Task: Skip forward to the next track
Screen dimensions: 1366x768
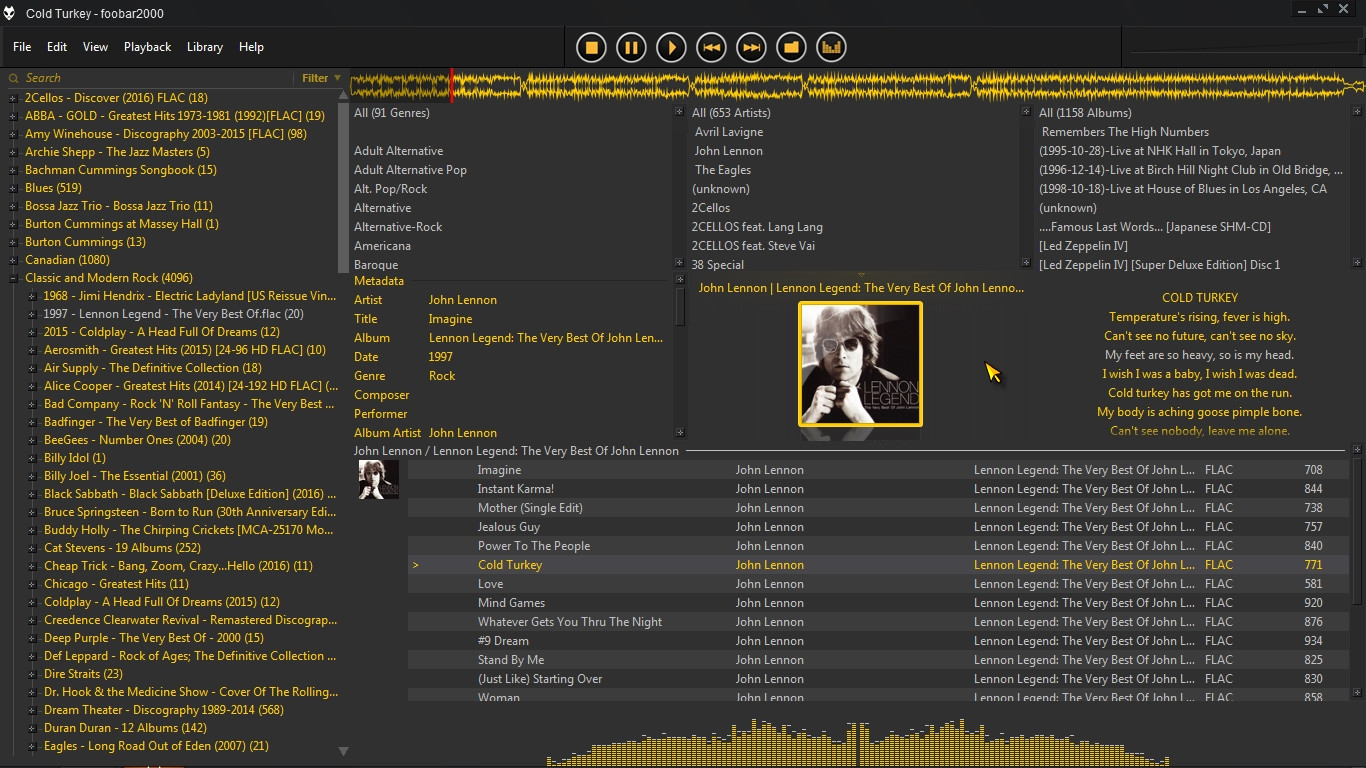Action: click(x=751, y=47)
